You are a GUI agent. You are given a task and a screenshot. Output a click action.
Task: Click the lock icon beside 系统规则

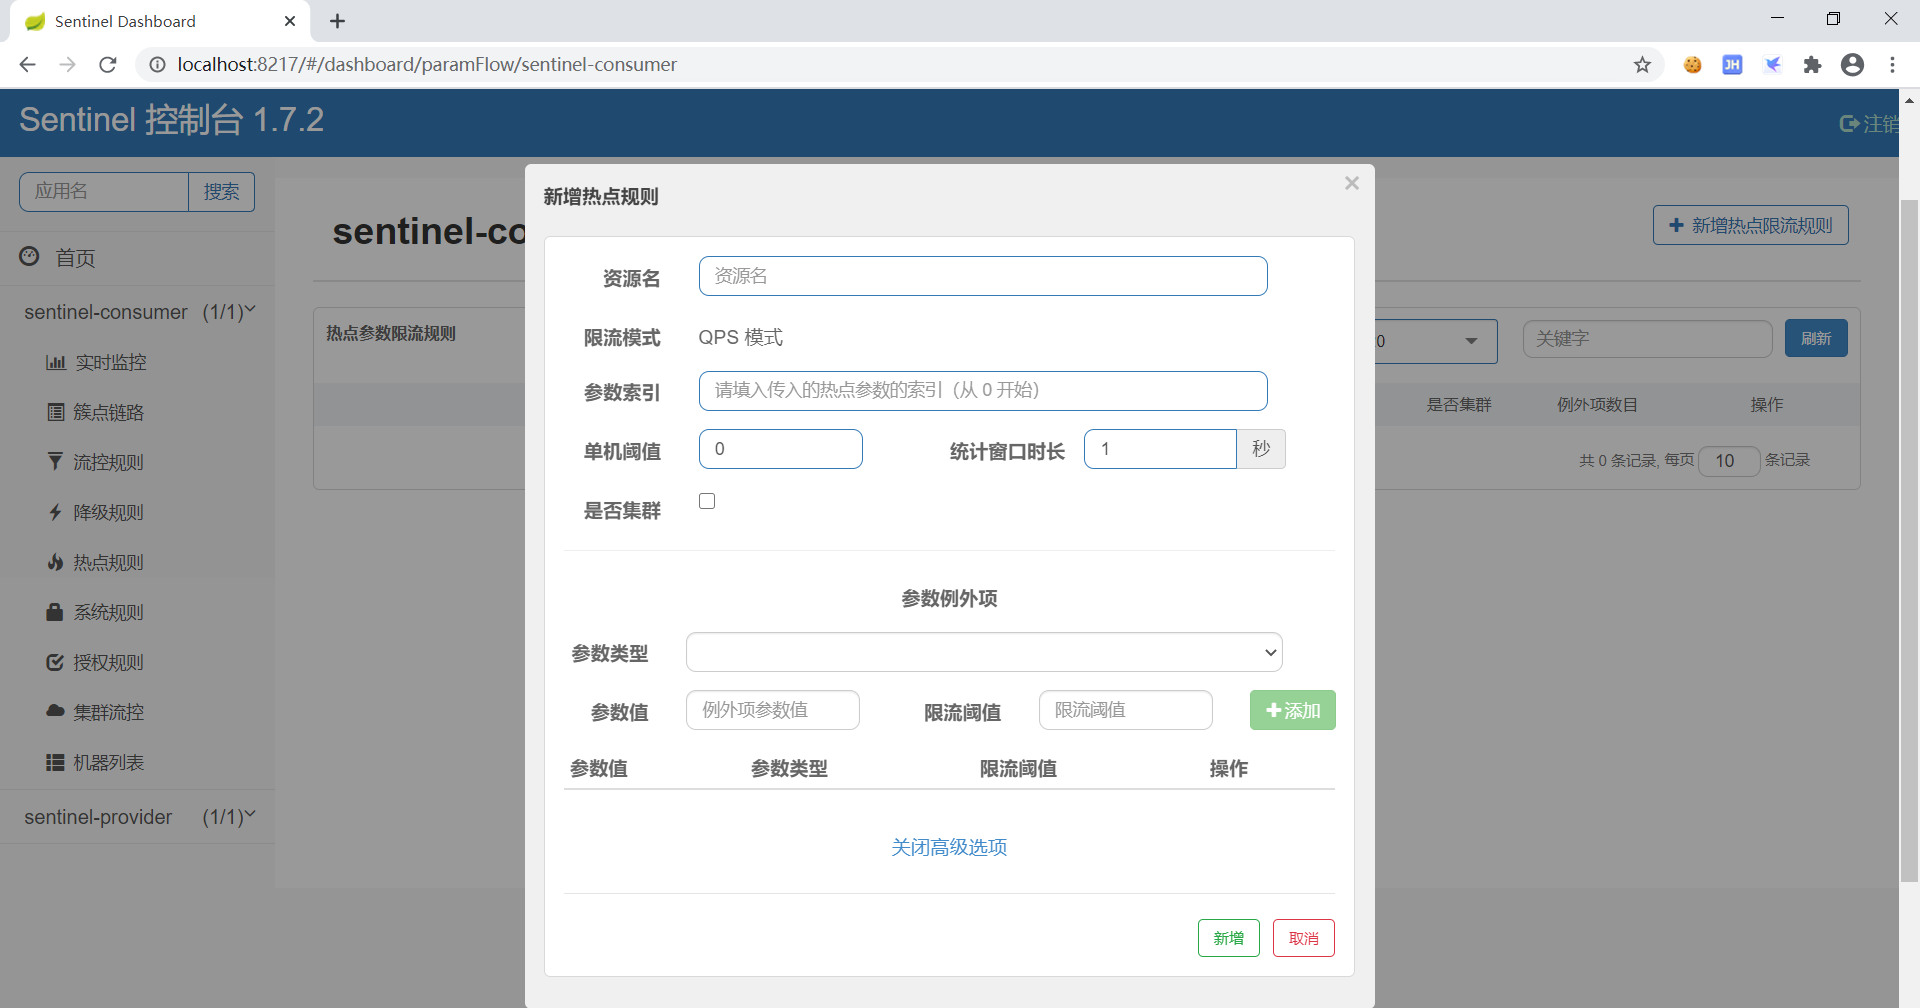pos(55,612)
